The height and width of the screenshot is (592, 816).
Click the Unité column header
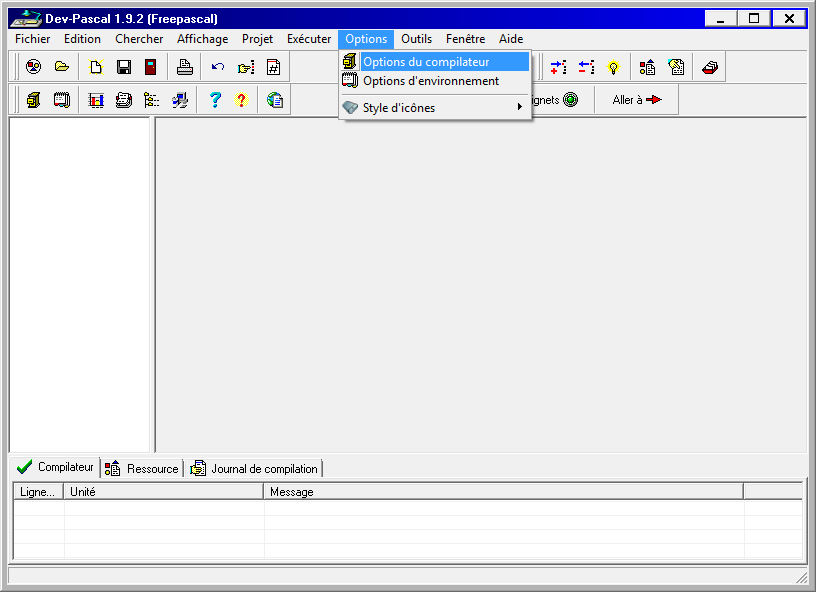coord(164,492)
